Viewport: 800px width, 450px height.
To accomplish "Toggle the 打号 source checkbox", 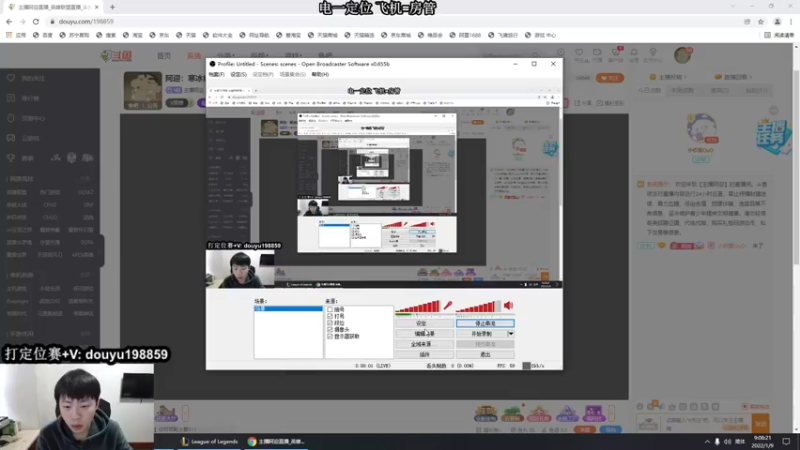I will click(x=330, y=316).
